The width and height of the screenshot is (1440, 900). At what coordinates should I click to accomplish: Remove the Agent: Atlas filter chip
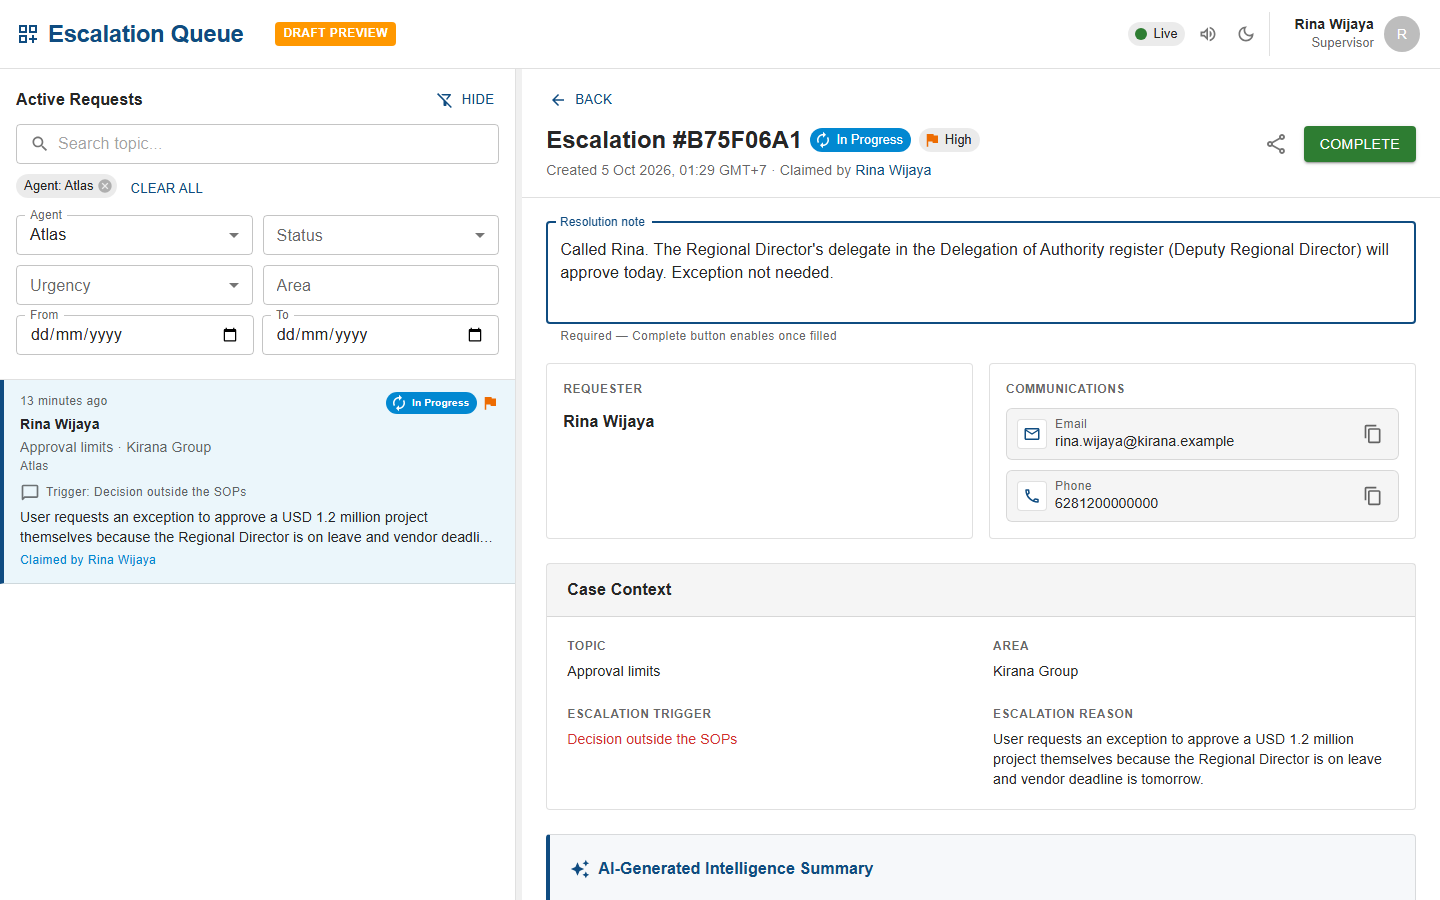[105, 186]
